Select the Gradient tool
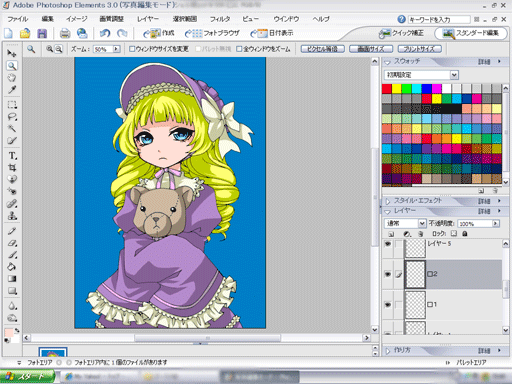512x384 pixels. (x=12, y=279)
